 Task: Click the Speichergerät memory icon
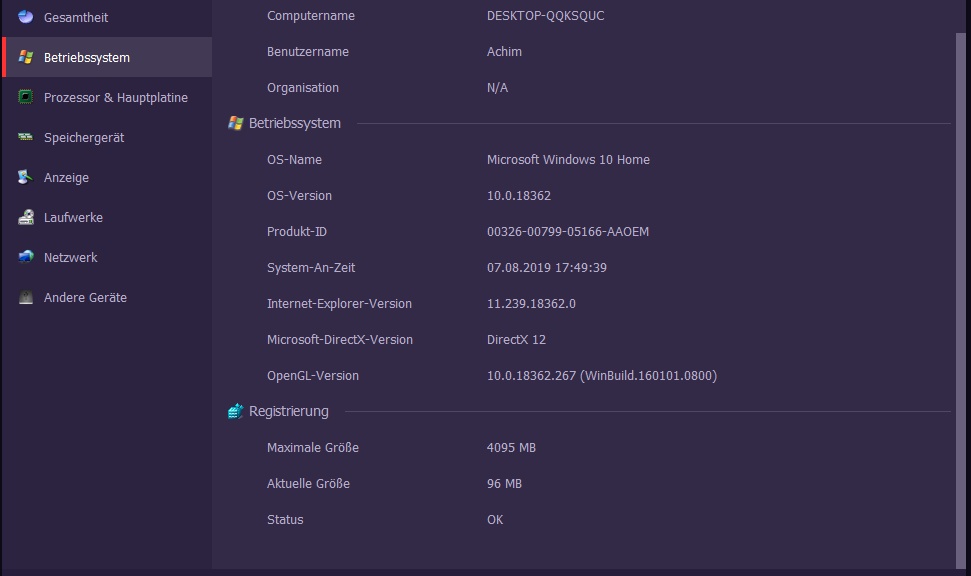click(x=25, y=137)
